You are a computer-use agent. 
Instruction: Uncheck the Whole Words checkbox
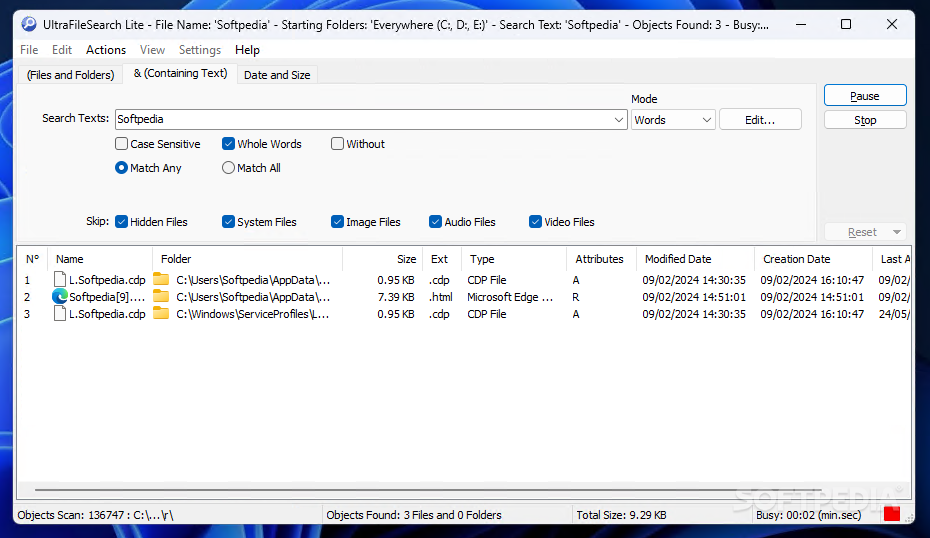[228, 144]
